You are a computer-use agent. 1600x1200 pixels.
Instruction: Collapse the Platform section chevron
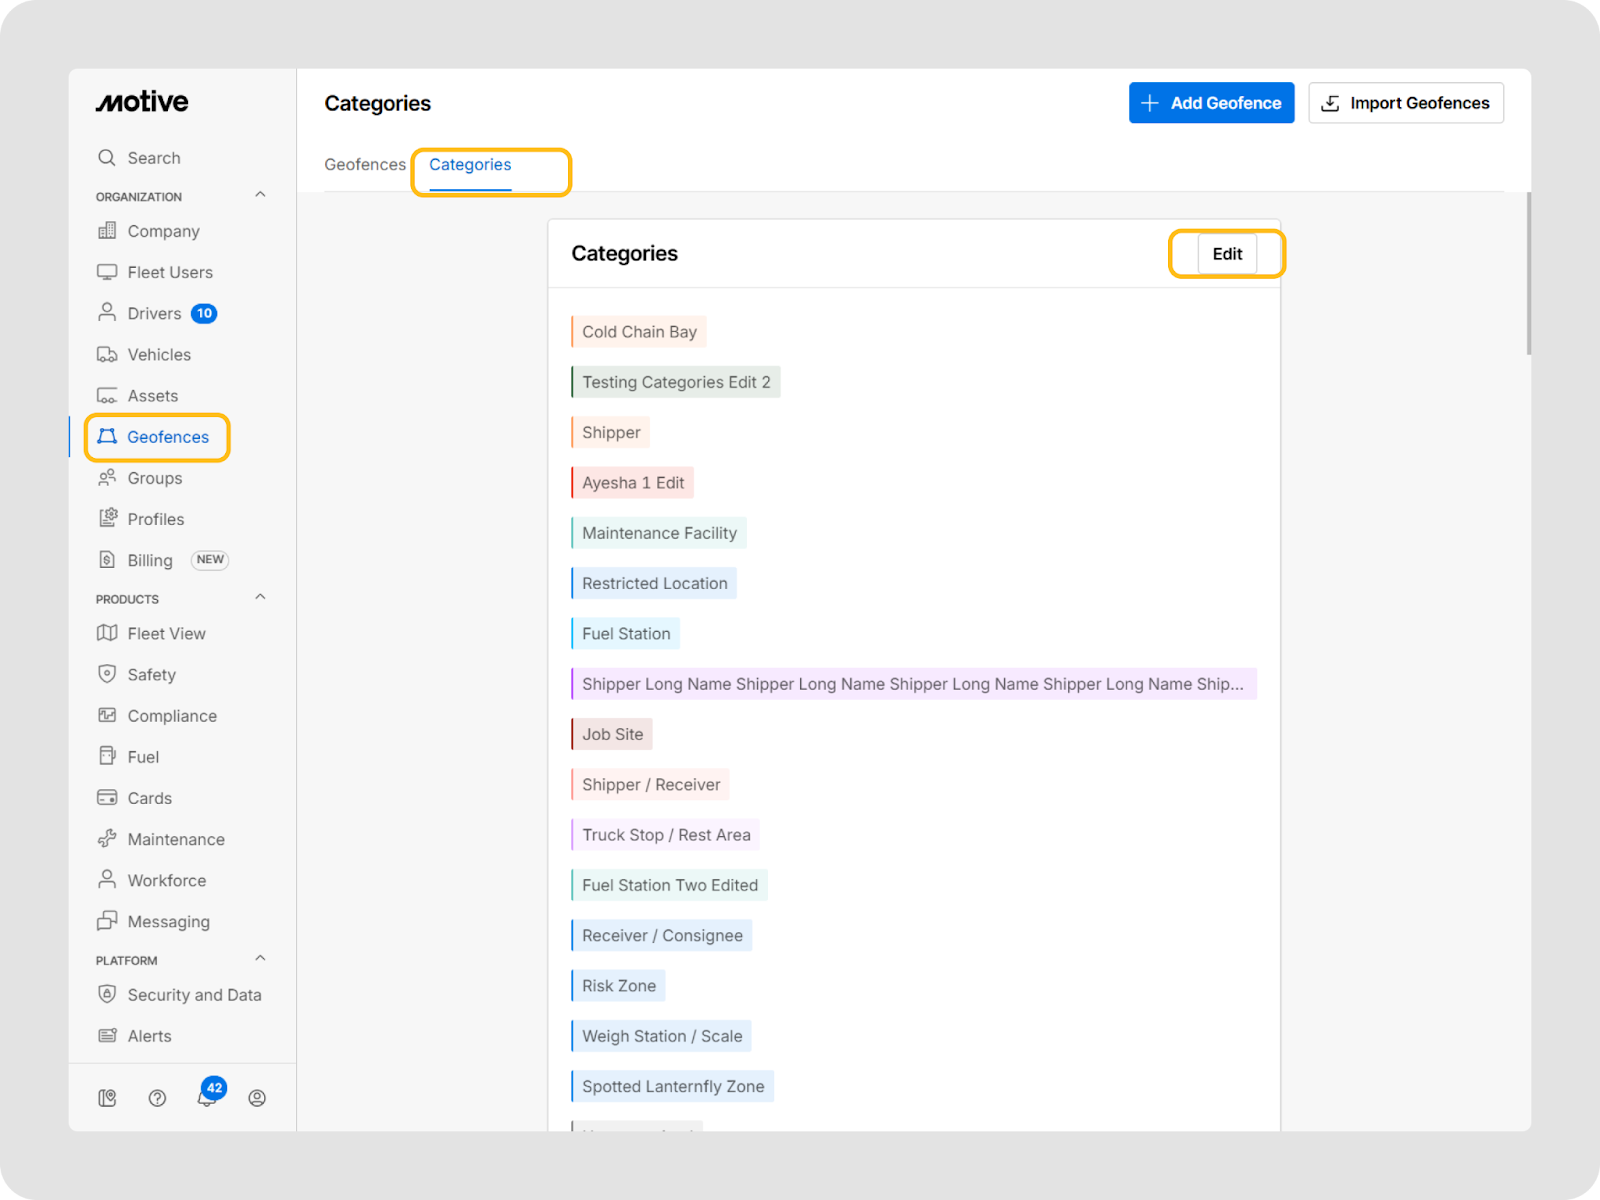pyautogui.click(x=260, y=958)
